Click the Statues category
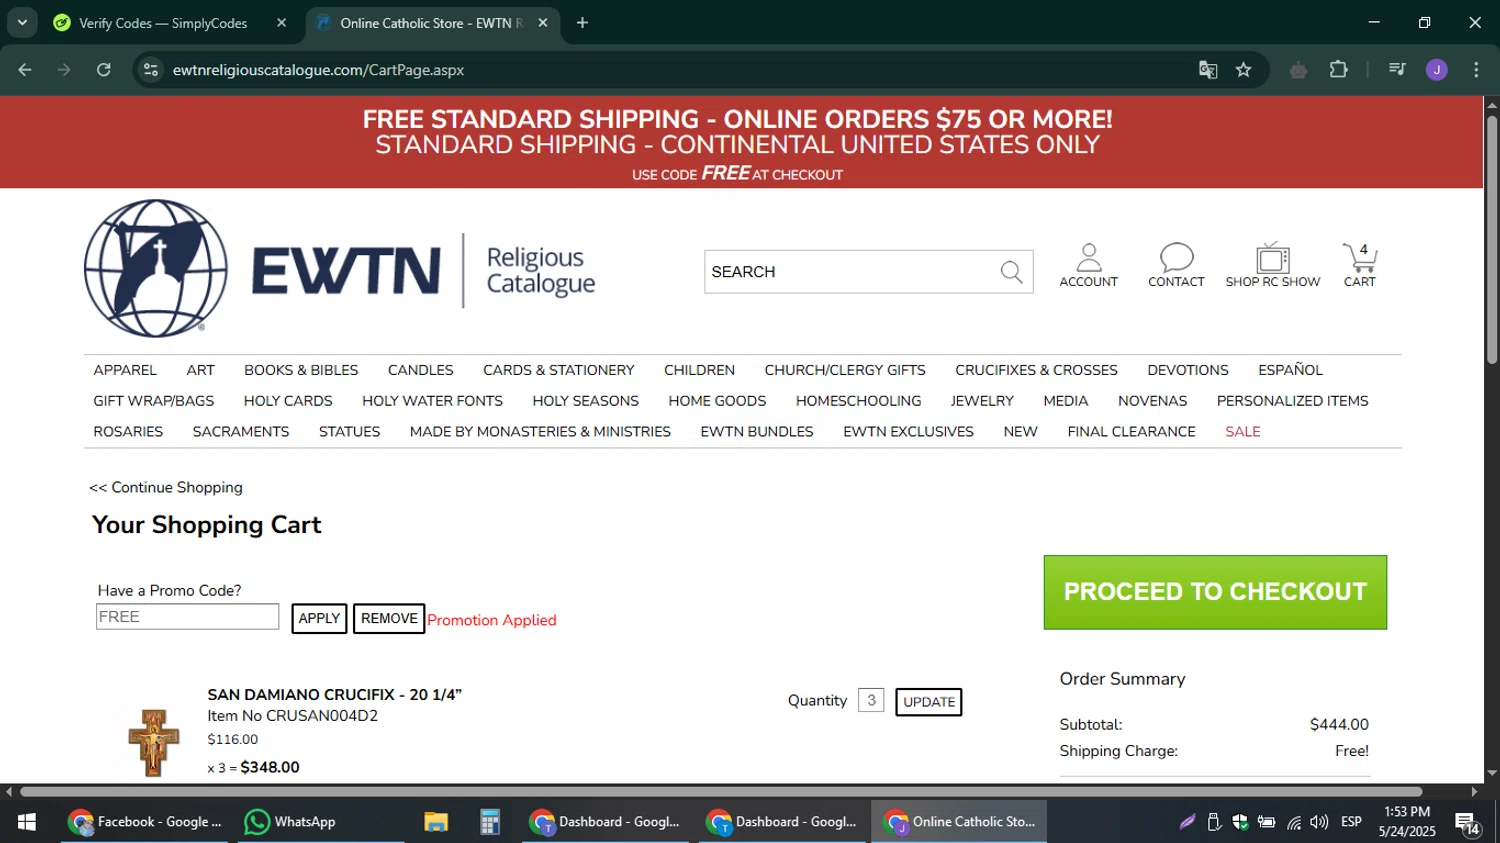The image size is (1500, 843). (x=349, y=432)
